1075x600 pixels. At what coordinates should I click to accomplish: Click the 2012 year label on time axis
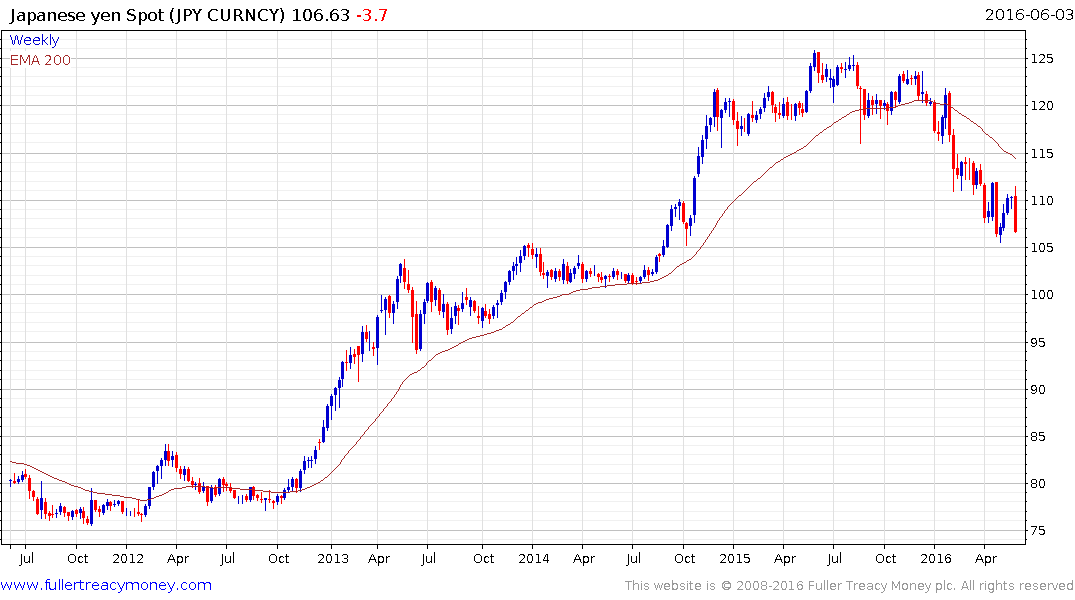point(128,559)
